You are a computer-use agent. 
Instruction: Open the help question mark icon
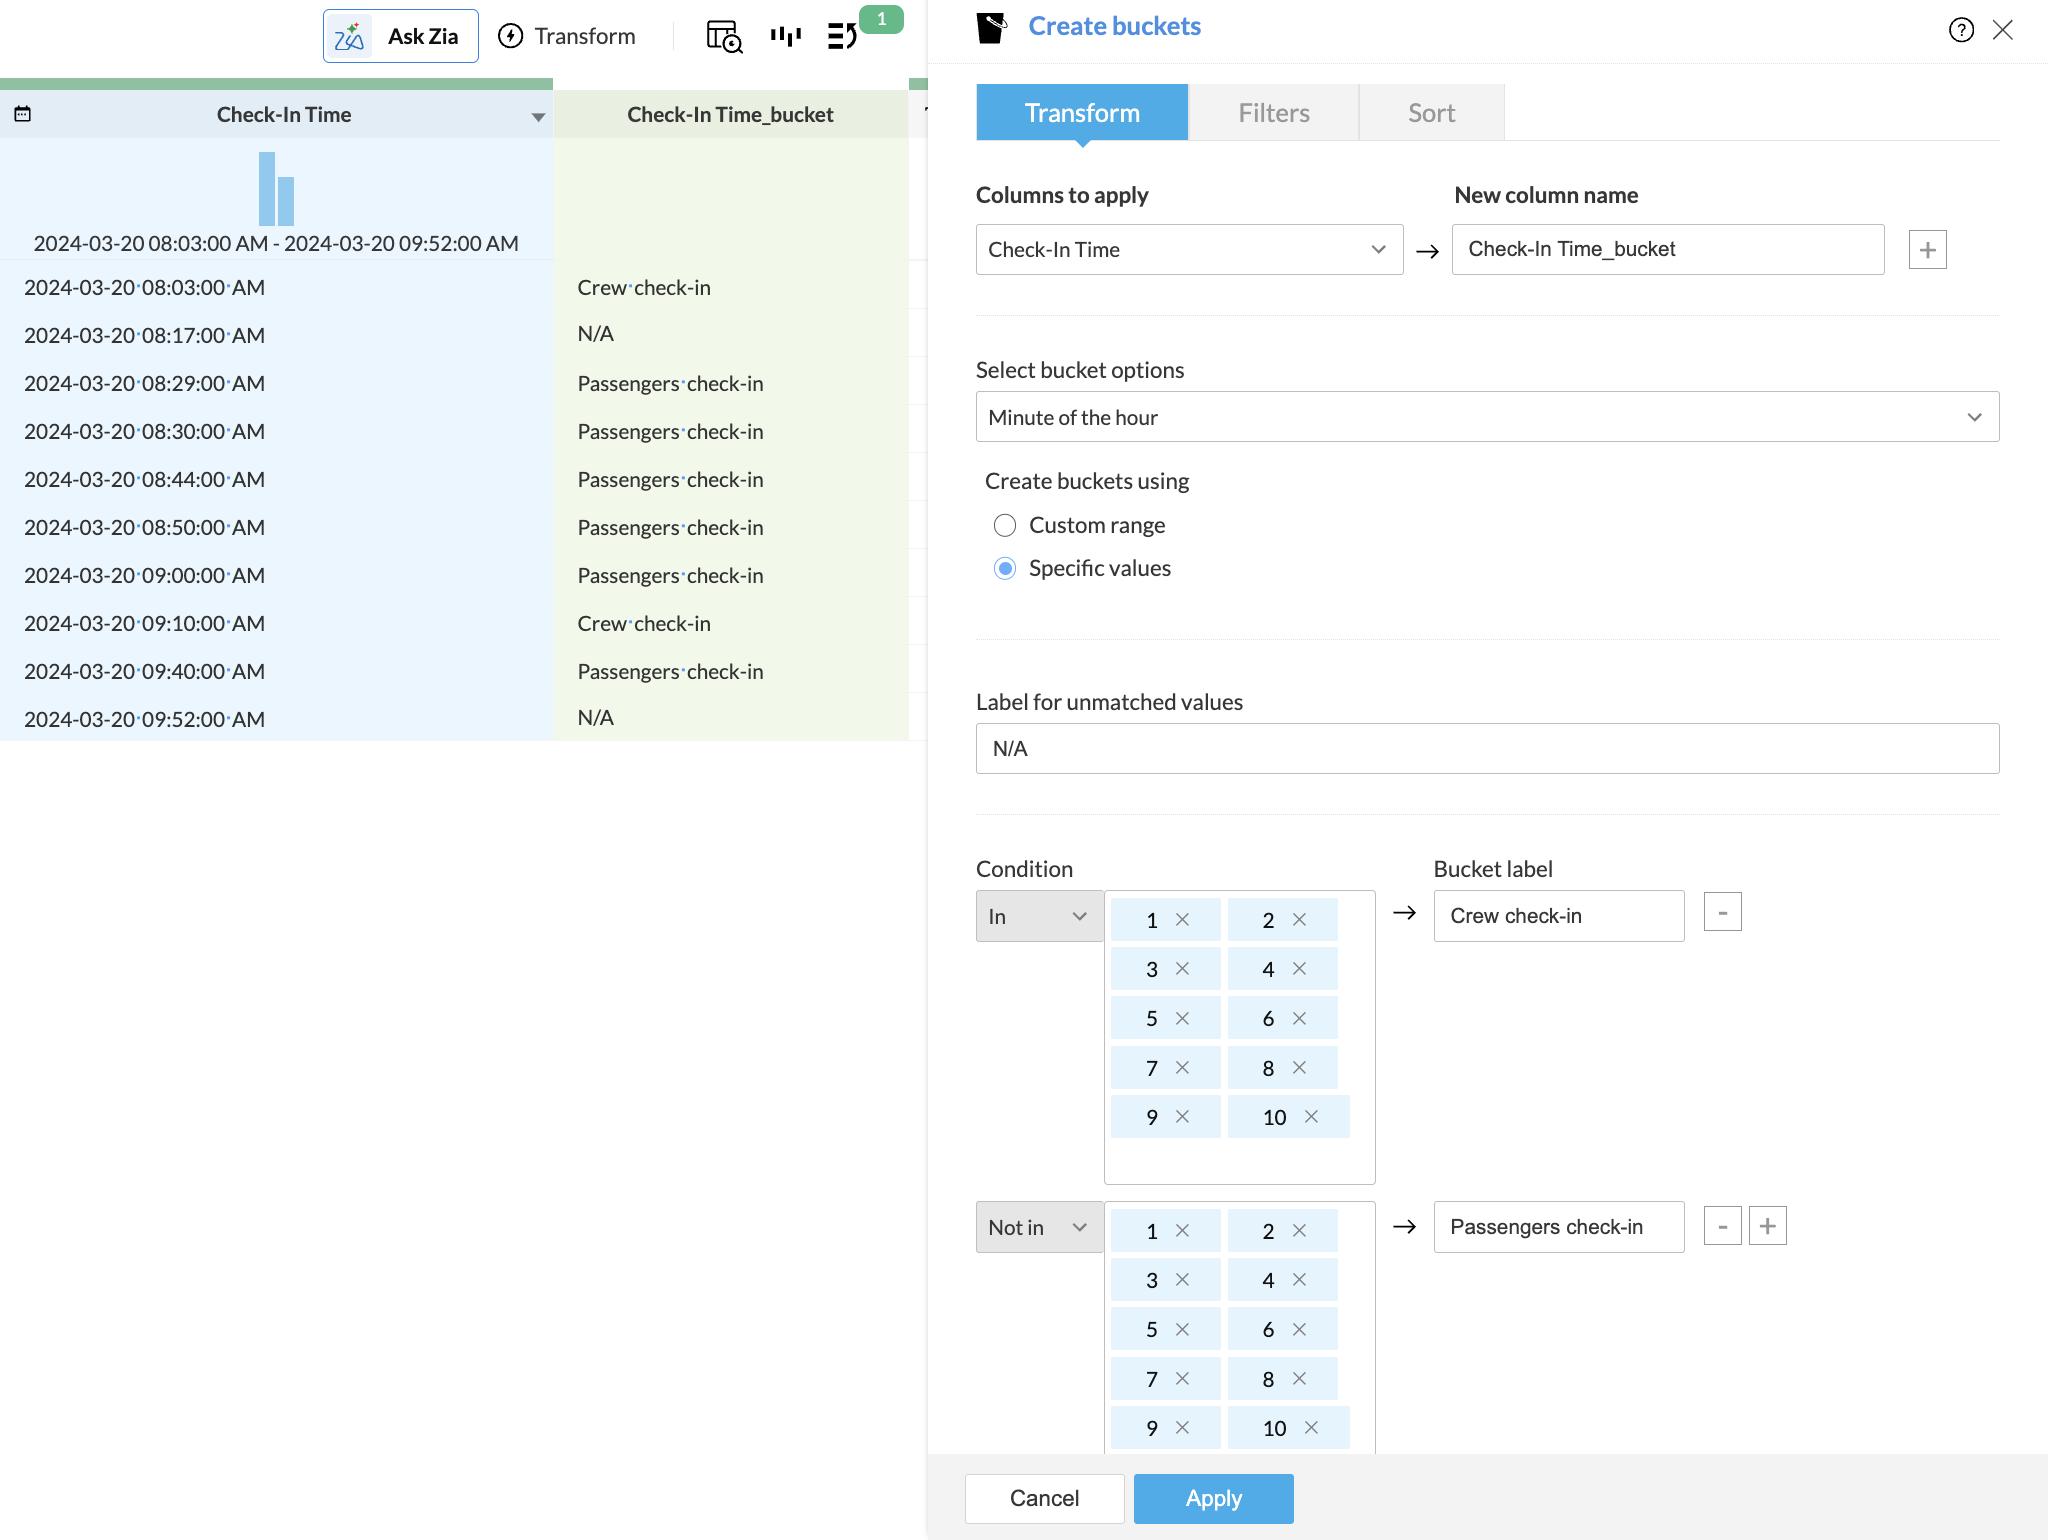[x=1961, y=30]
